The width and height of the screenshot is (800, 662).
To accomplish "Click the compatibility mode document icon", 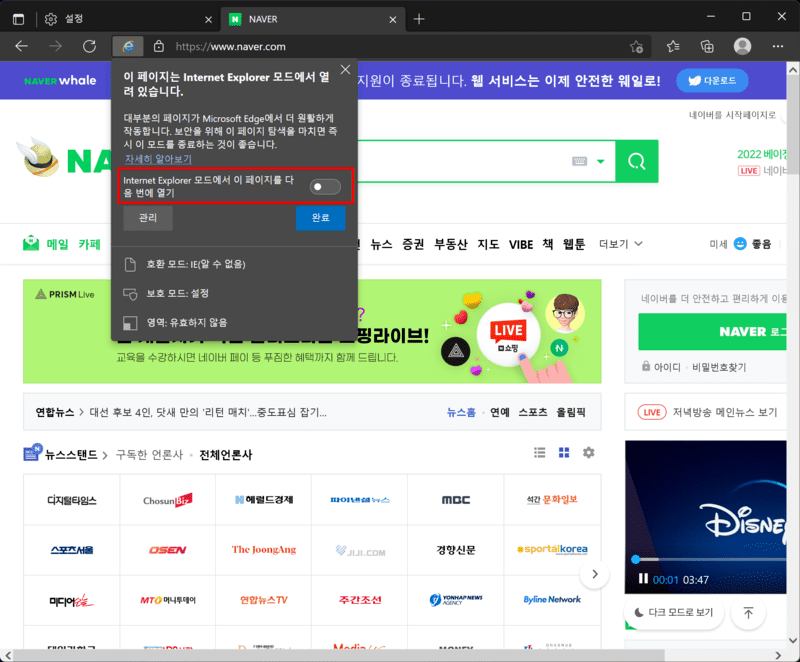I will click(x=130, y=264).
